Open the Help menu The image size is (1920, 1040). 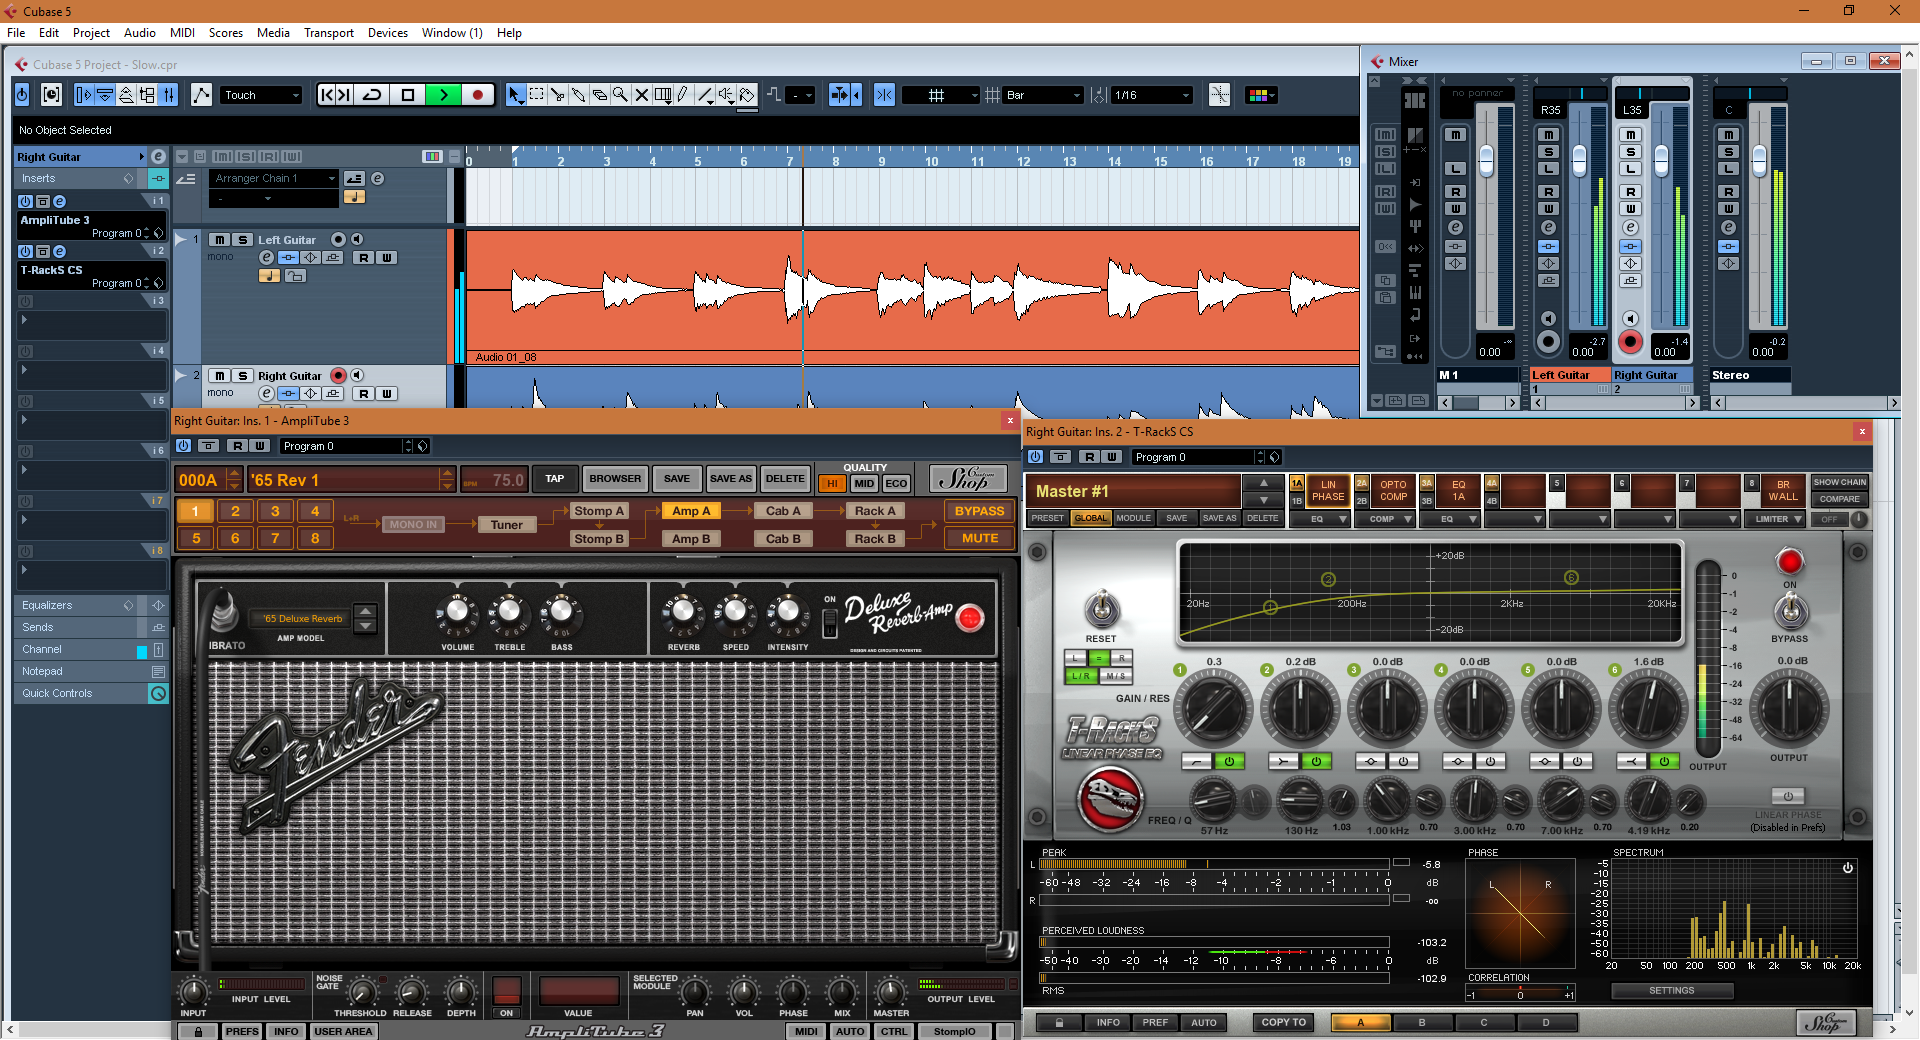tap(509, 33)
